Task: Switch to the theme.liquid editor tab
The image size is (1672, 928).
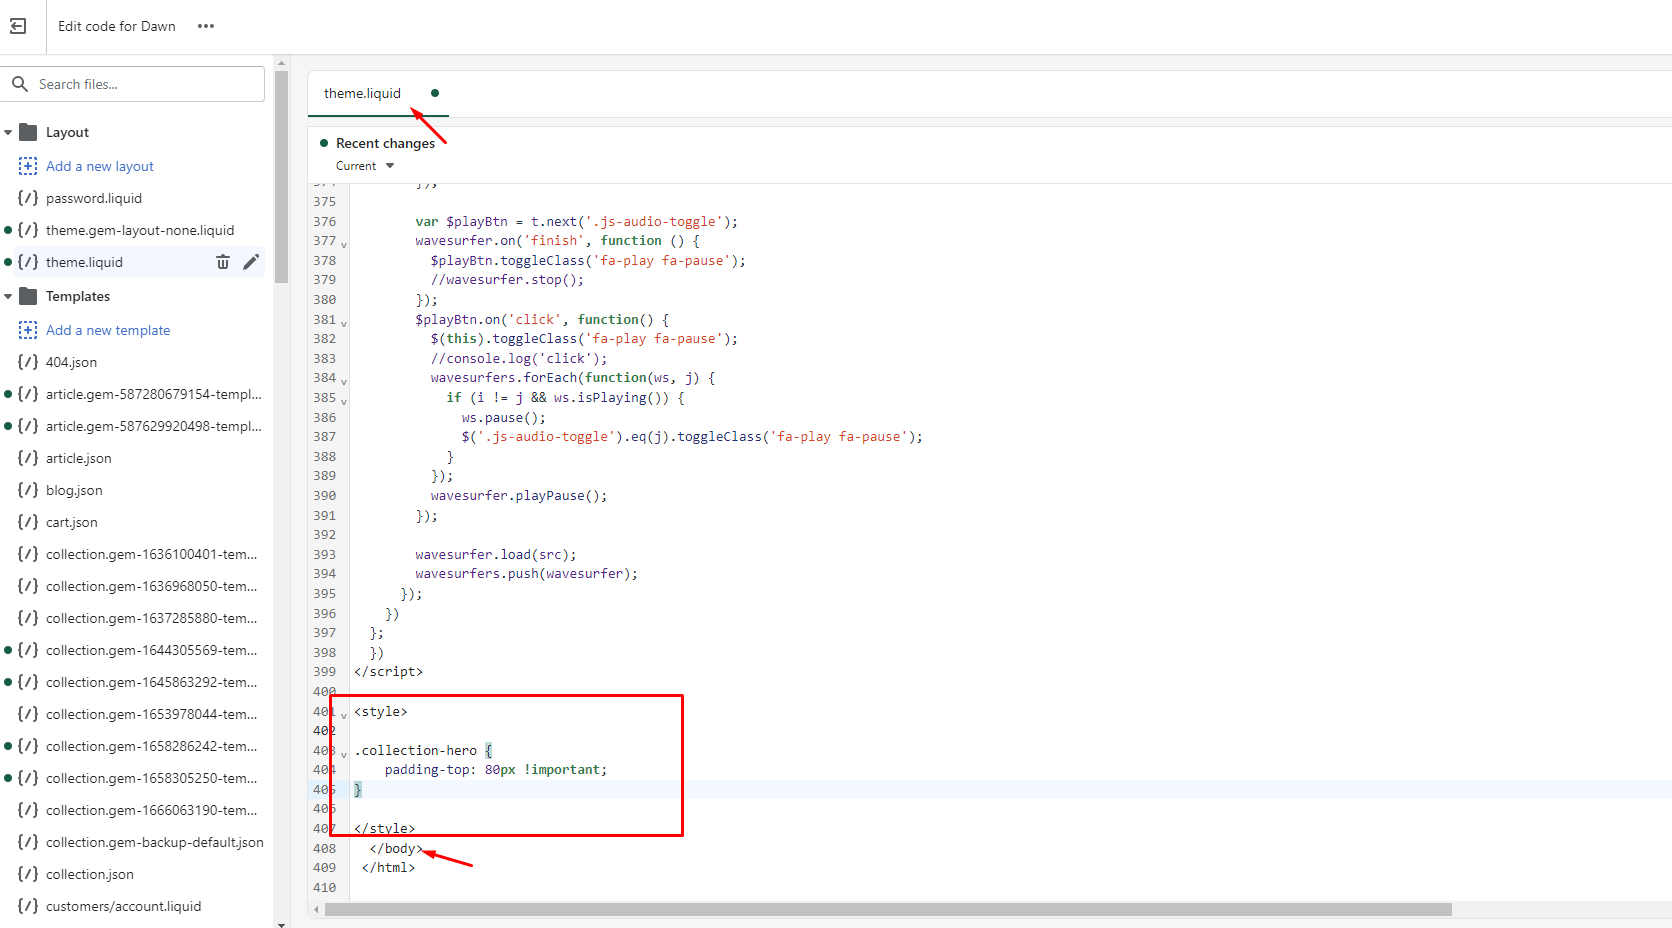Action: pyautogui.click(x=362, y=93)
